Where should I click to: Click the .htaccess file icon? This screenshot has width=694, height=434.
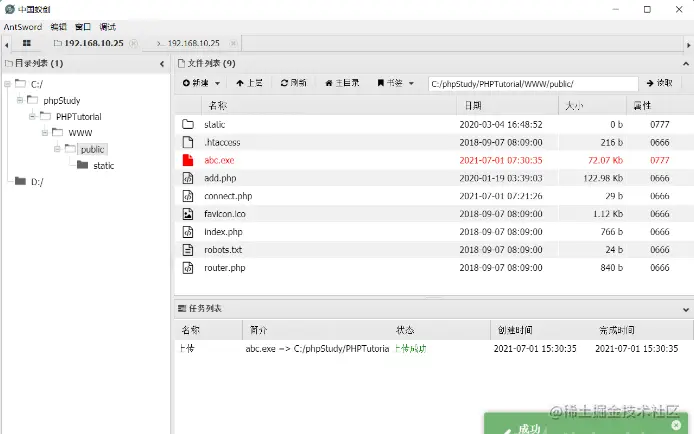coord(188,142)
